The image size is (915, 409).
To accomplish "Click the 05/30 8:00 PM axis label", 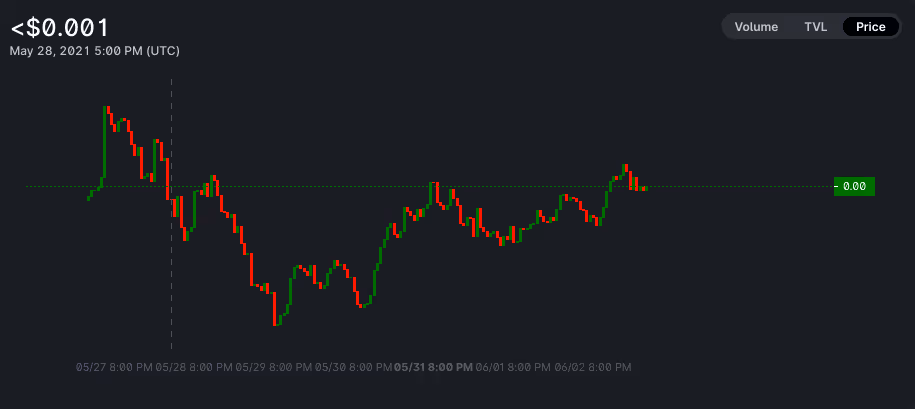I will 354,367.
